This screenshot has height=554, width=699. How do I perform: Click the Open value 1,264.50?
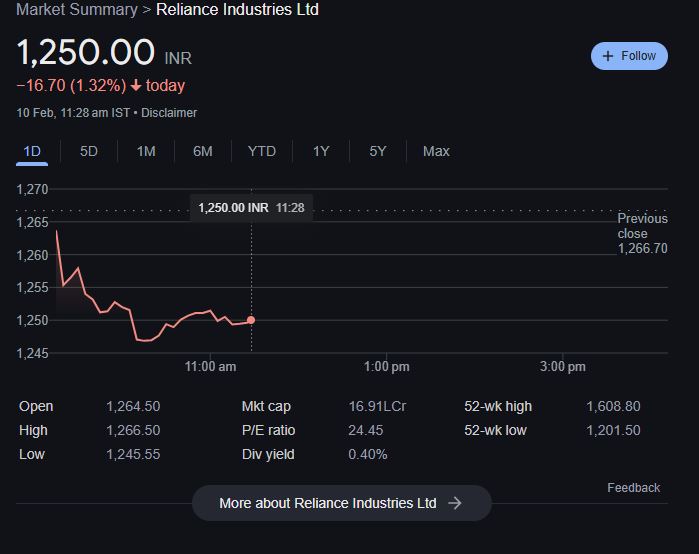(133, 406)
